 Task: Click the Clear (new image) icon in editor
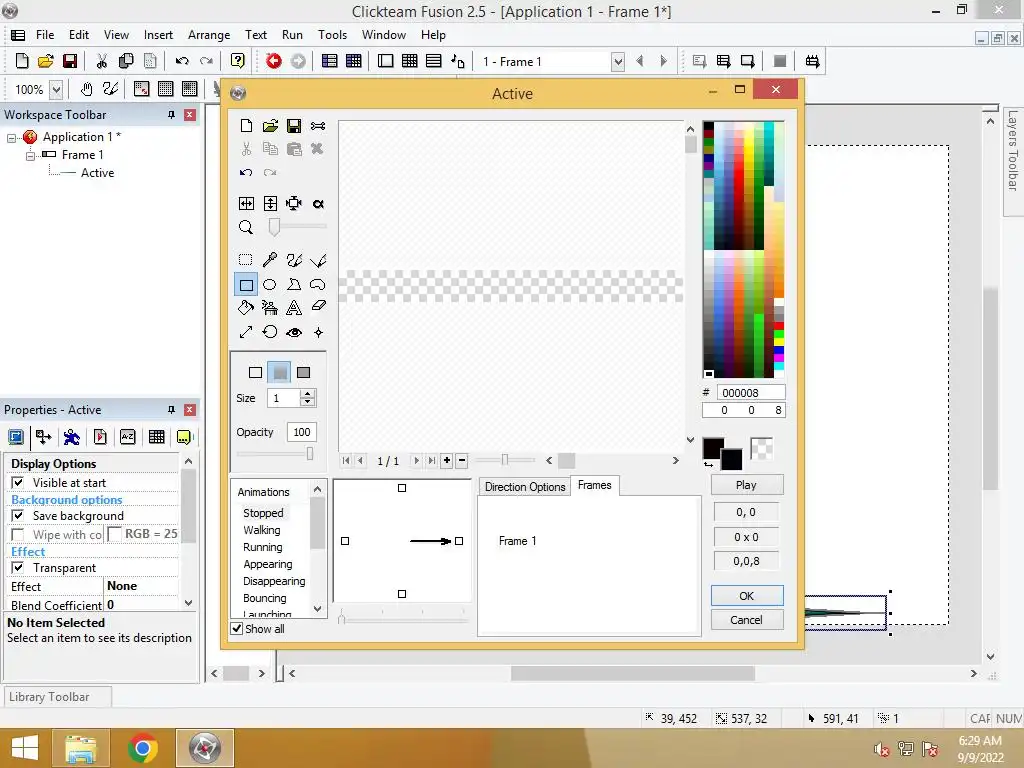[246, 125]
